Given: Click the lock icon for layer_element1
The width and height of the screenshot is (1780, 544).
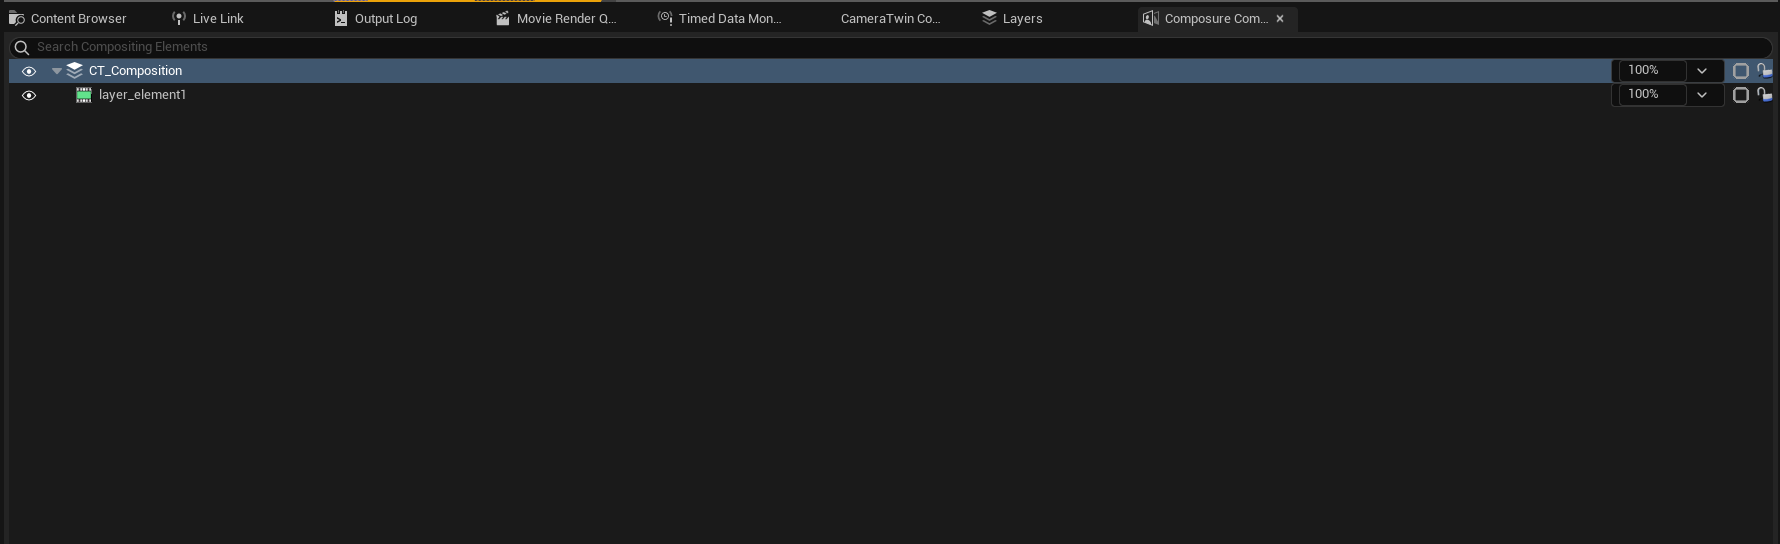Looking at the screenshot, I should [x=1764, y=95].
